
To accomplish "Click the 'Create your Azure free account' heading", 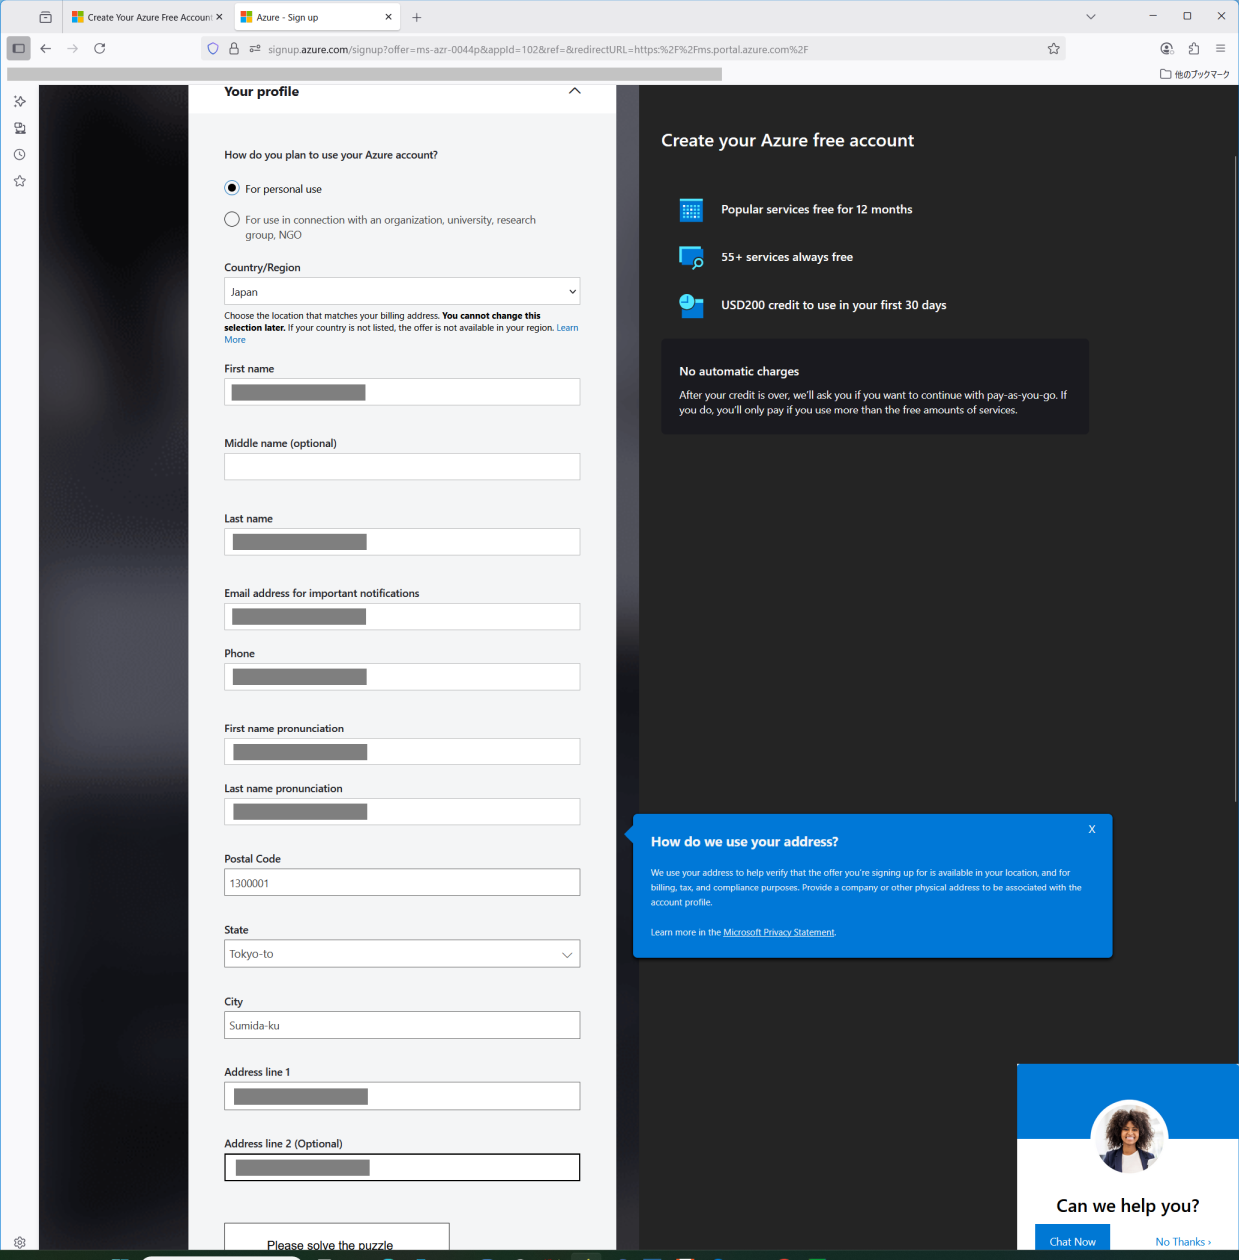I will [x=787, y=141].
